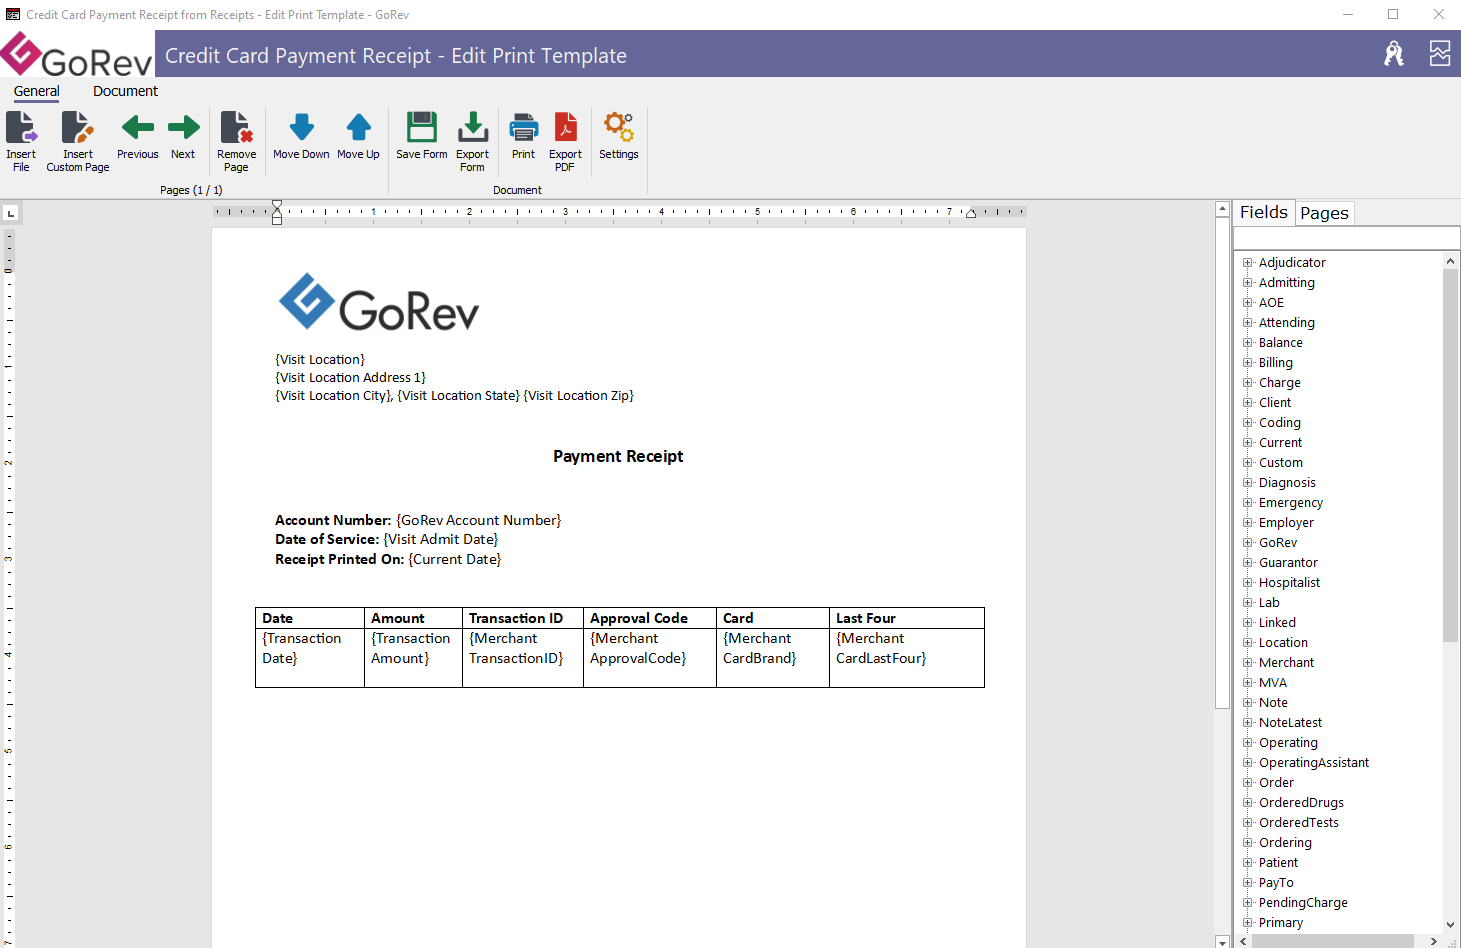Click the right indent marker on ruler
This screenshot has height=948, width=1461.
[x=970, y=214]
